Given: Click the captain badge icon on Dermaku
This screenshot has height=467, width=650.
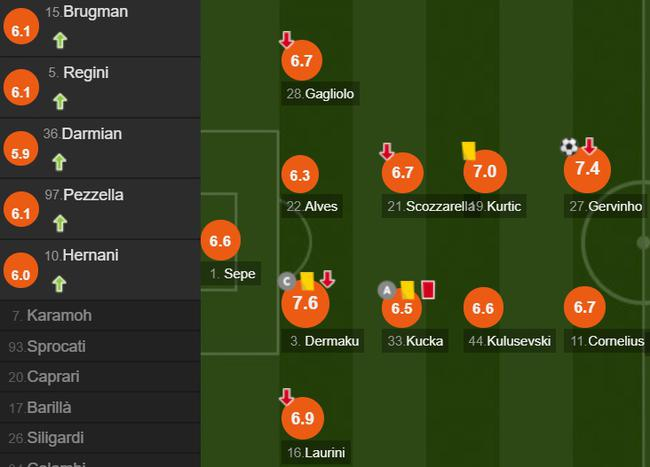Looking at the screenshot, I should click(285, 281).
